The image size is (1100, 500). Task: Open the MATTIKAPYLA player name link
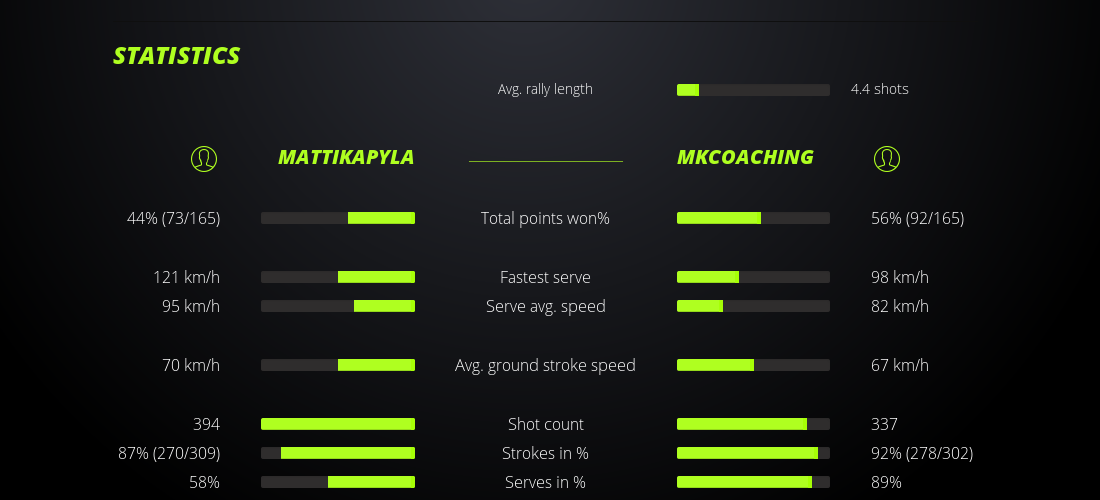click(x=346, y=157)
